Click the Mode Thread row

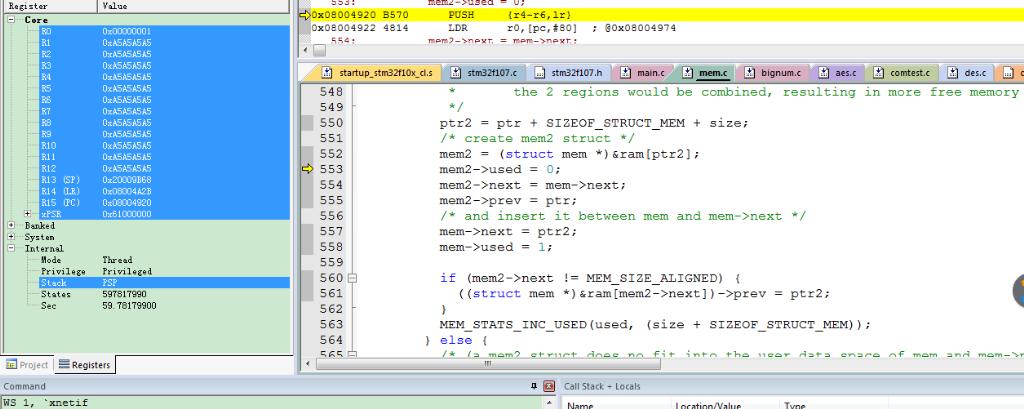[165, 259]
